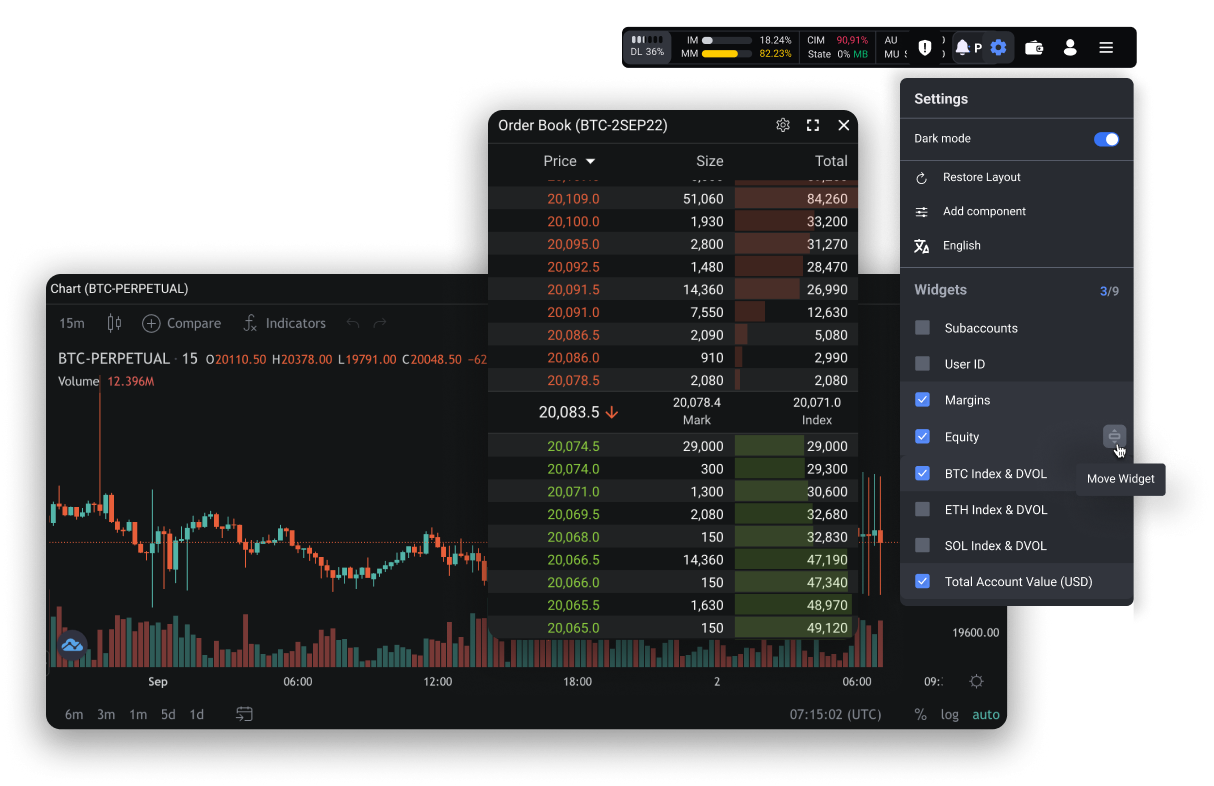Open the 15m interval dropdown

click(72, 323)
